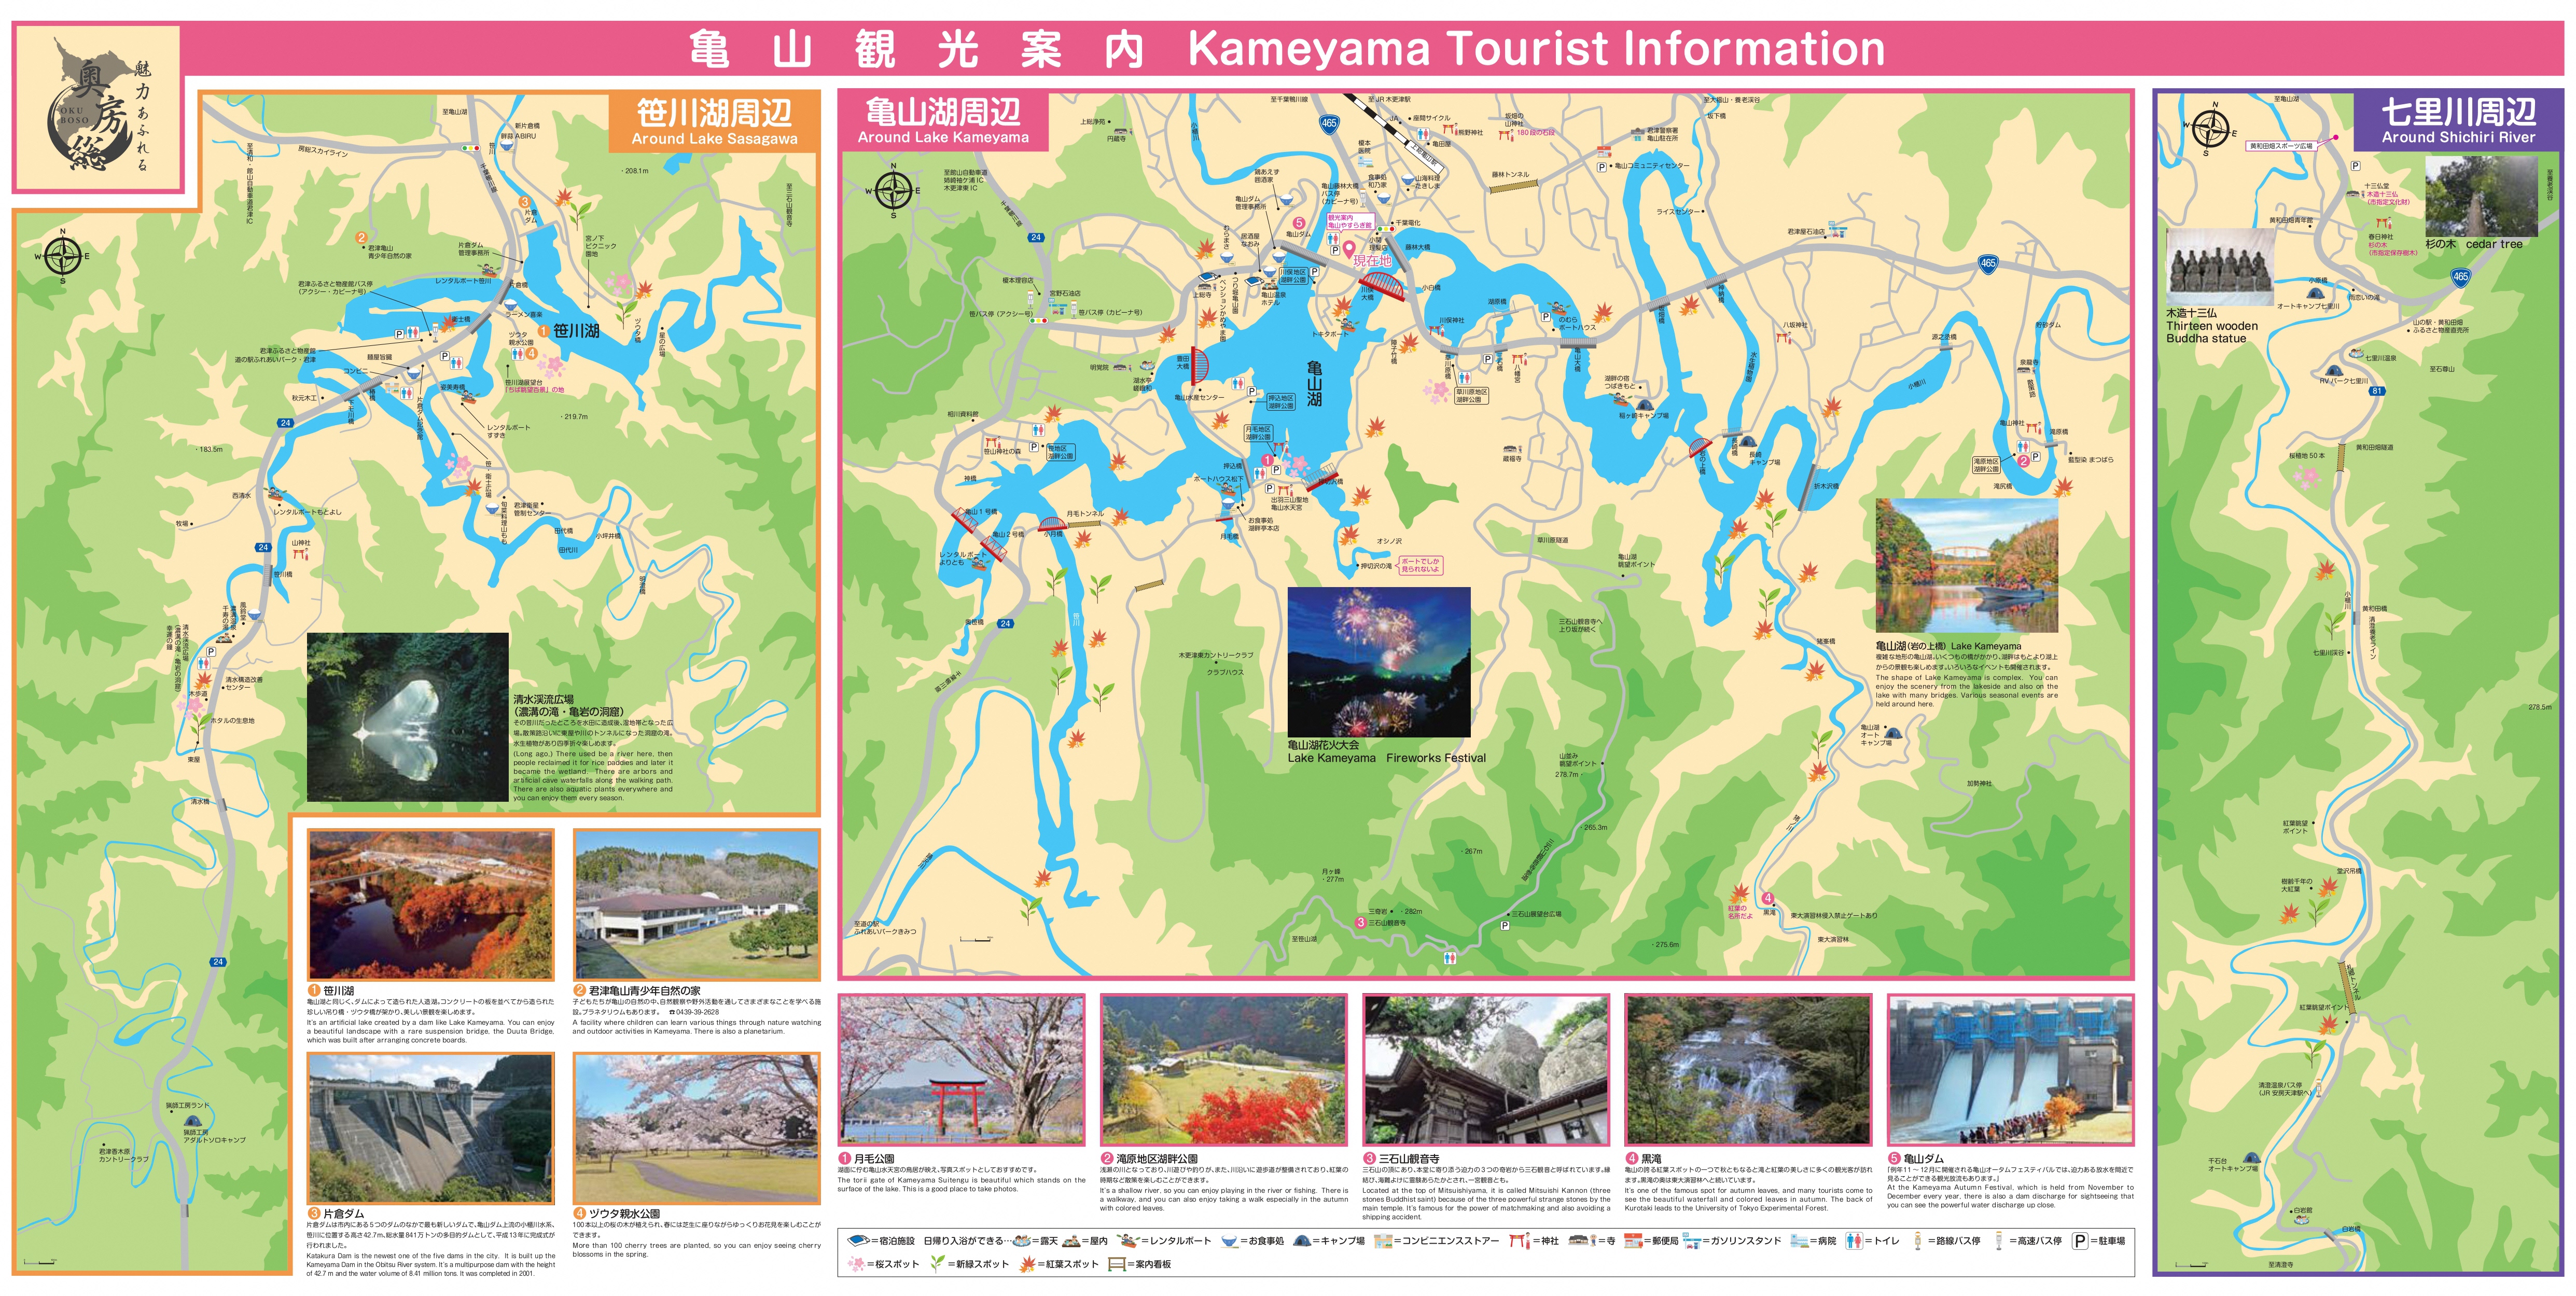
Task: Open the 三石山観音寺 temple photo
Action: click(x=1486, y=1069)
